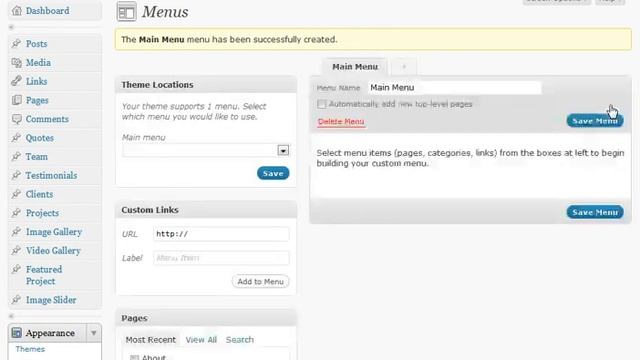Click the Theme Locations panel header
Image resolution: width=640 pixels, height=360 pixels.
[x=206, y=85]
